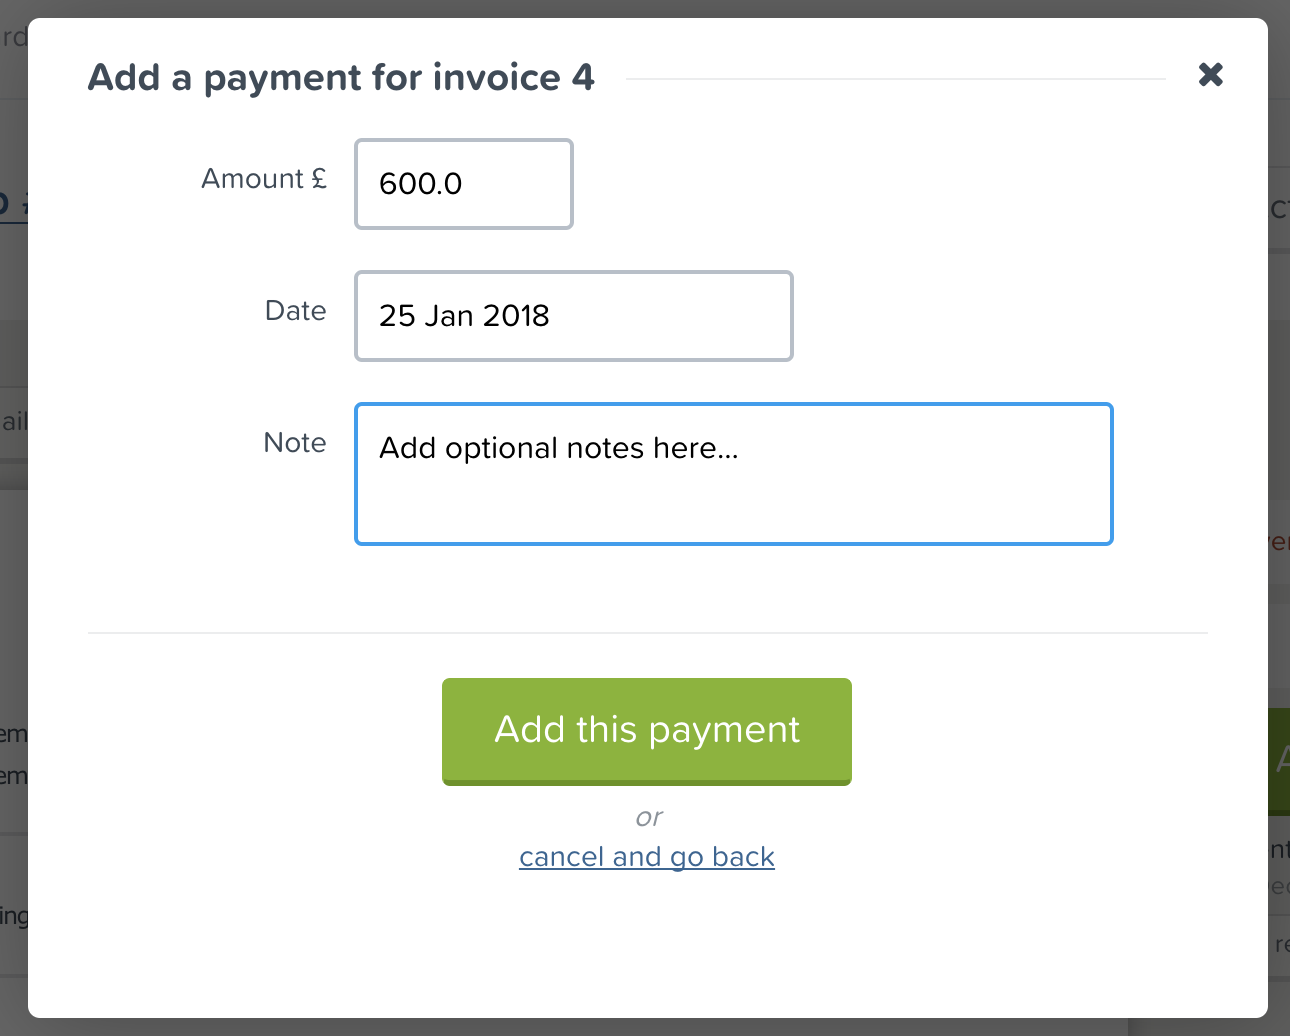This screenshot has height=1036, width=1290.
Task: Click inside the optional notes text area
Action: pyautogui.click(x=733, y=473)
